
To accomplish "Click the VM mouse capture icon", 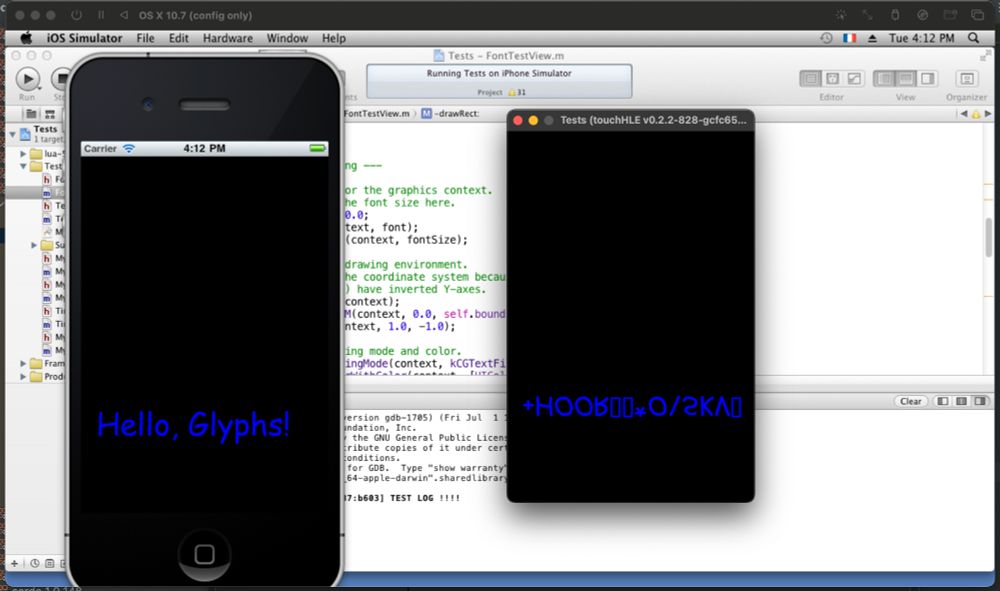I will click(895, 15).
